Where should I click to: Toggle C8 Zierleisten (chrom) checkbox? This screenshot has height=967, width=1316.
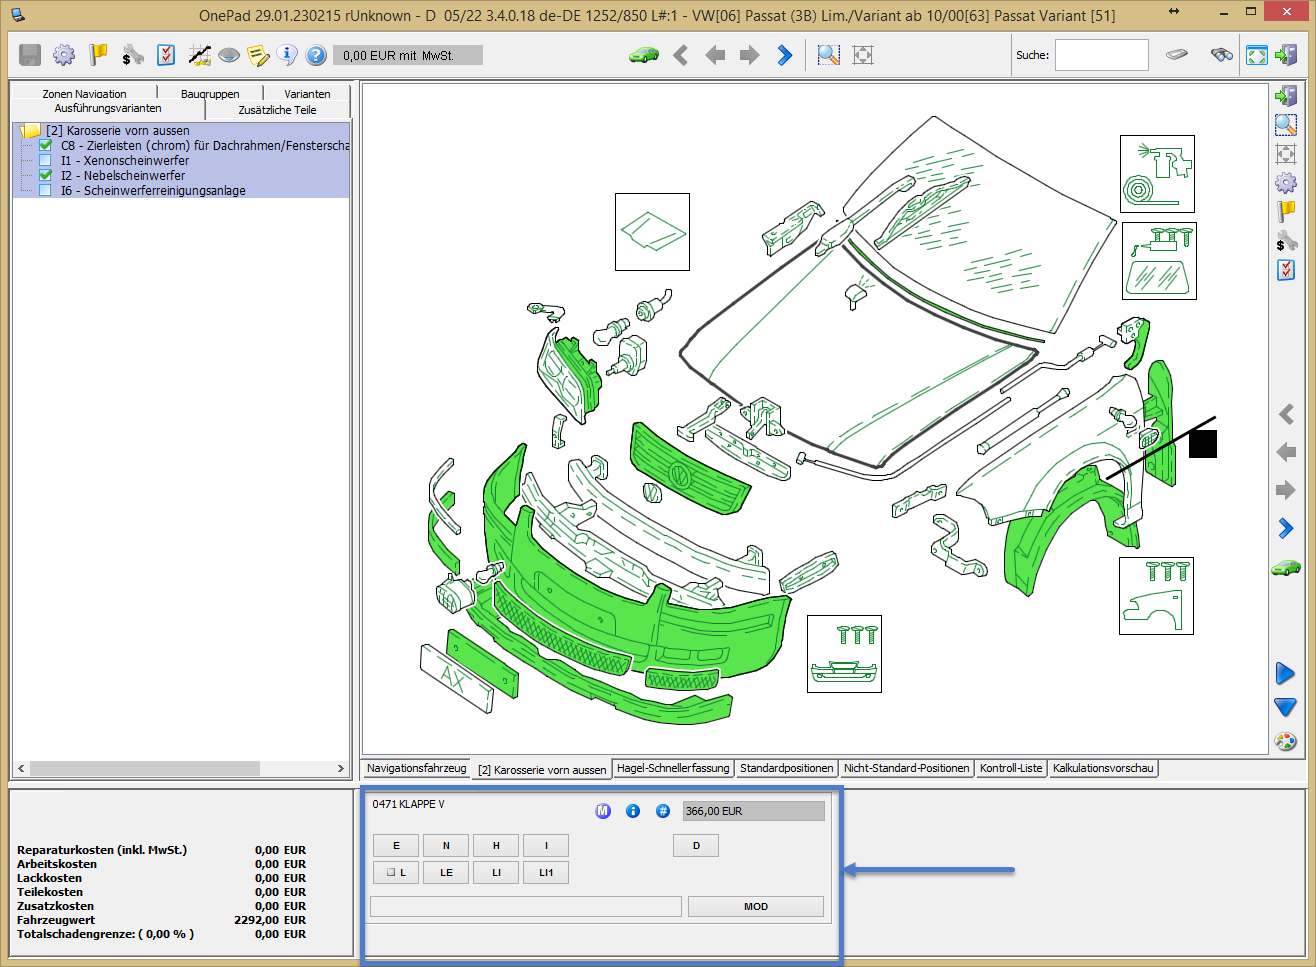(45, 145)
